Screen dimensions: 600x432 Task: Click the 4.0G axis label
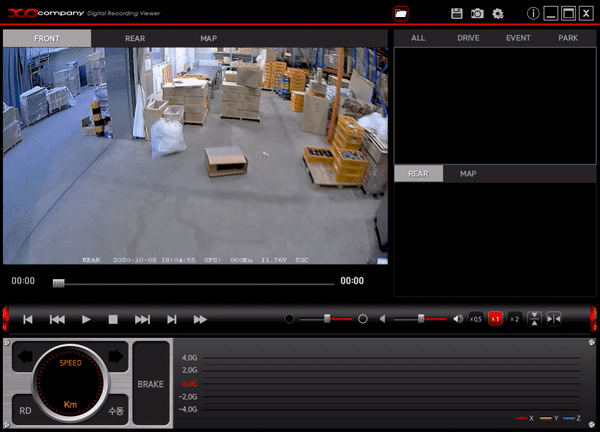[x=189, y=357]
